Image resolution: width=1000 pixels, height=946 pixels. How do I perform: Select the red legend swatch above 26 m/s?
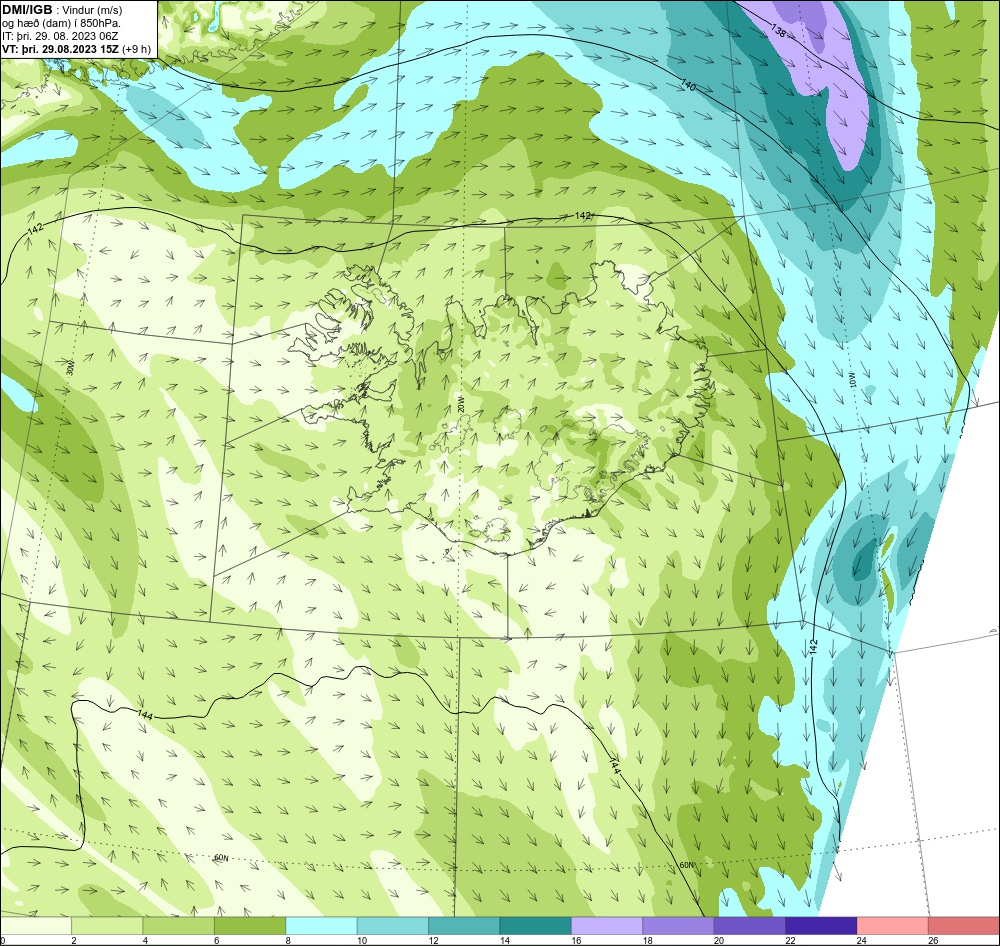click(964, 925)
